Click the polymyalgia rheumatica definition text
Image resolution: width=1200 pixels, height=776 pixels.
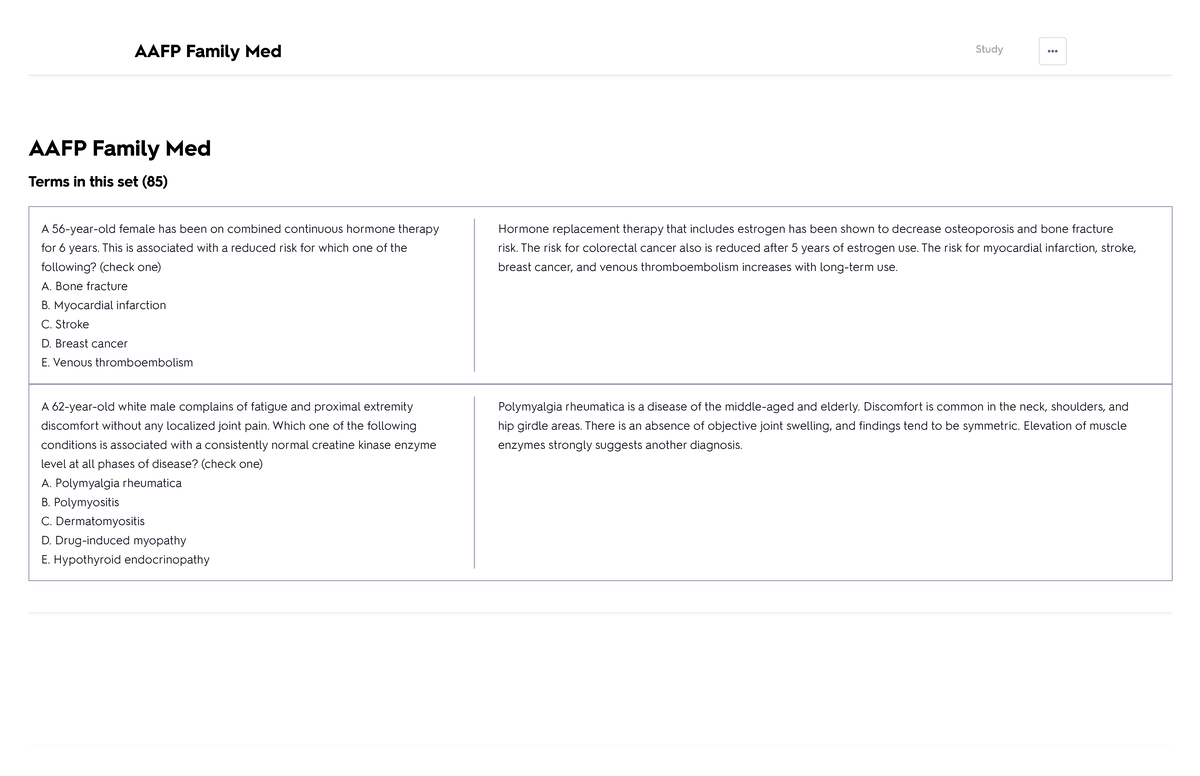812,425
